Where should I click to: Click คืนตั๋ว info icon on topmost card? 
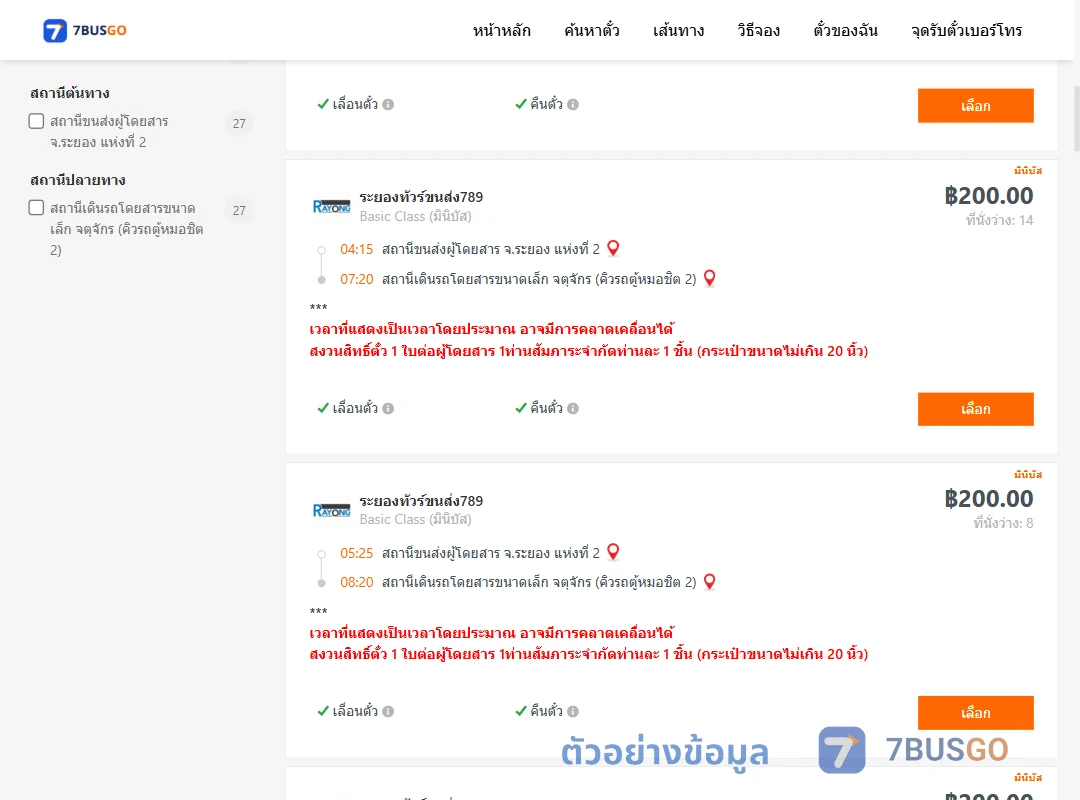(573, 105)
